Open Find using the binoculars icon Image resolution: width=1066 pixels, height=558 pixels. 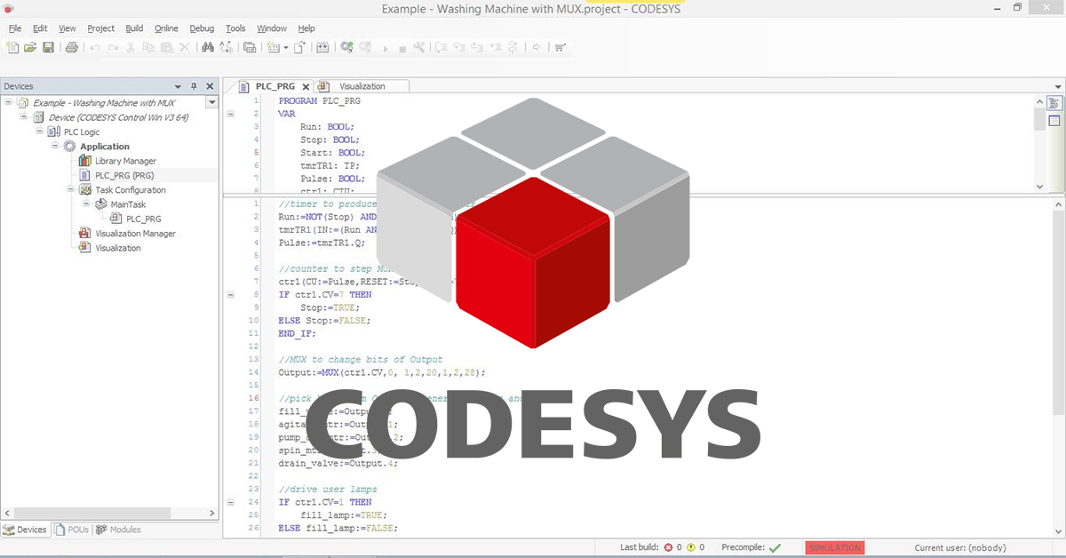[207, 47]
